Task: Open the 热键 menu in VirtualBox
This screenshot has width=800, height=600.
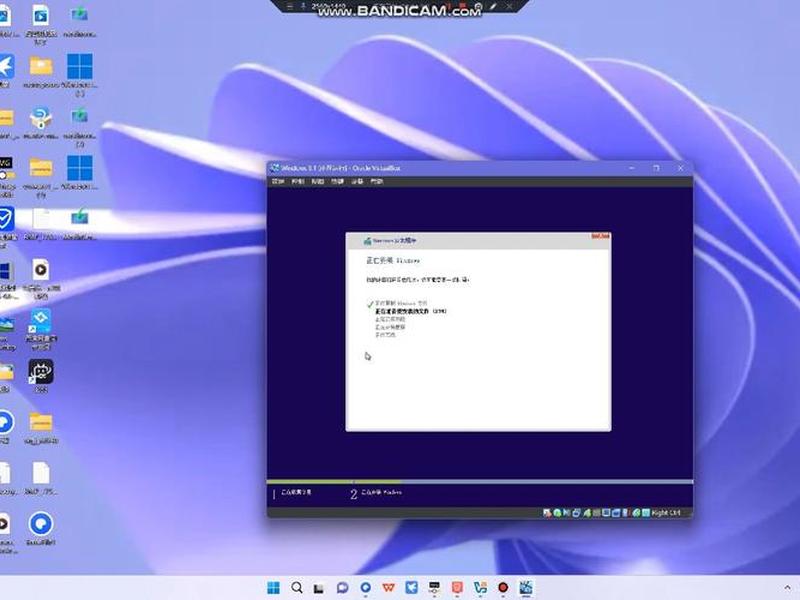Action: click(337, 182)
